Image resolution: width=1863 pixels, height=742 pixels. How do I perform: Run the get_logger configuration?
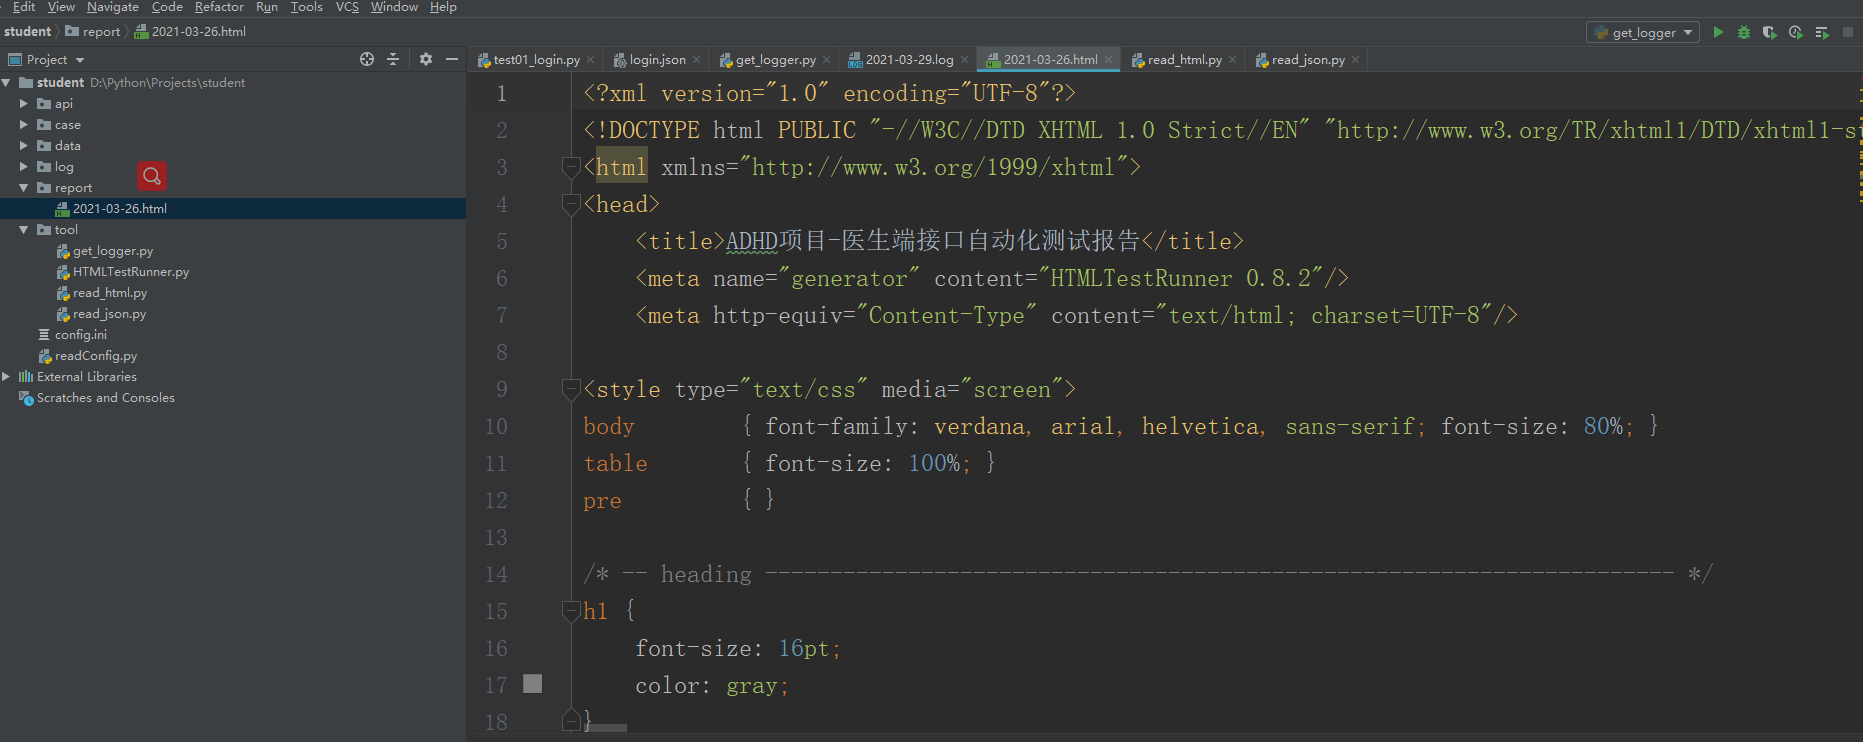pos(1718,32)
